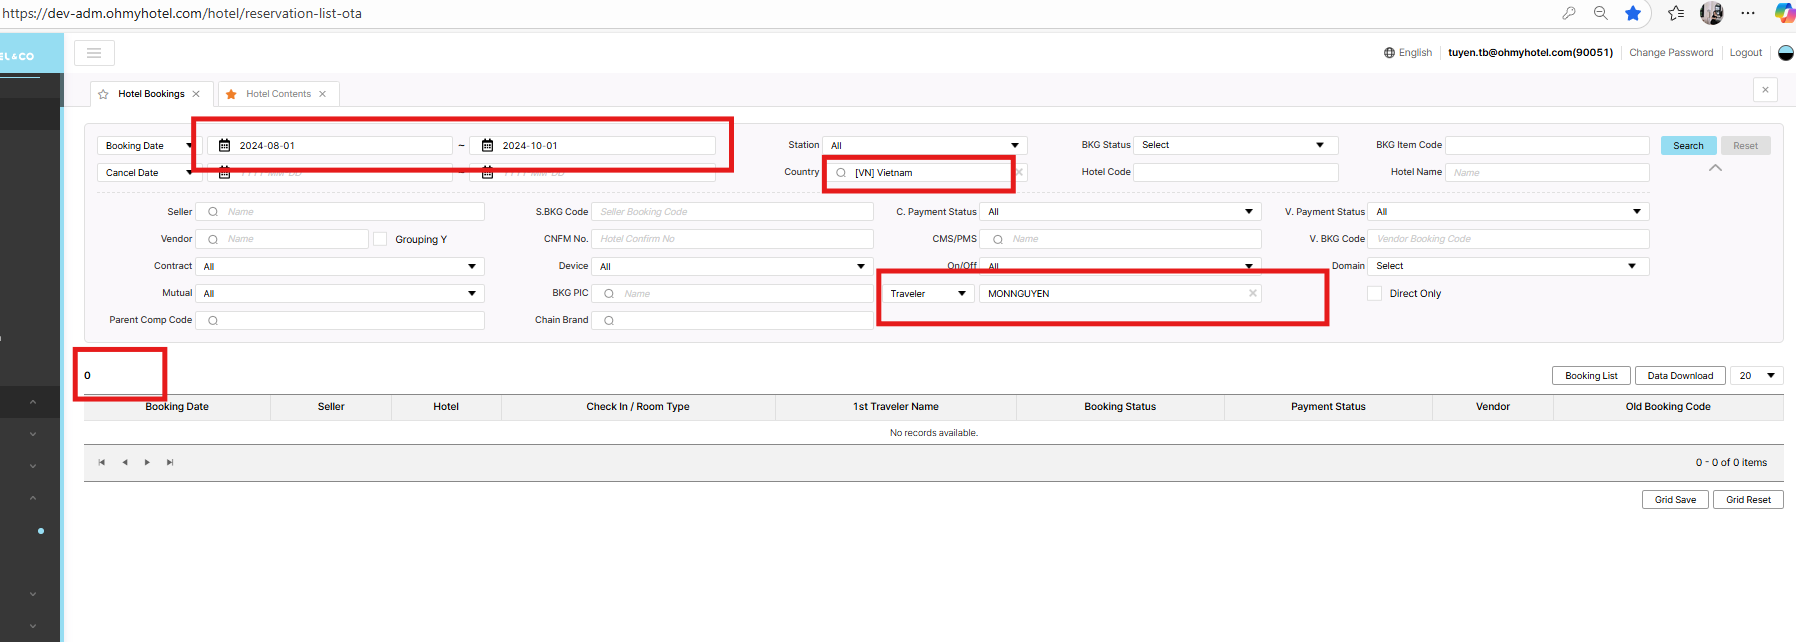Sort by Booking Date column header

pyautogui.click(x=177, y=407)
